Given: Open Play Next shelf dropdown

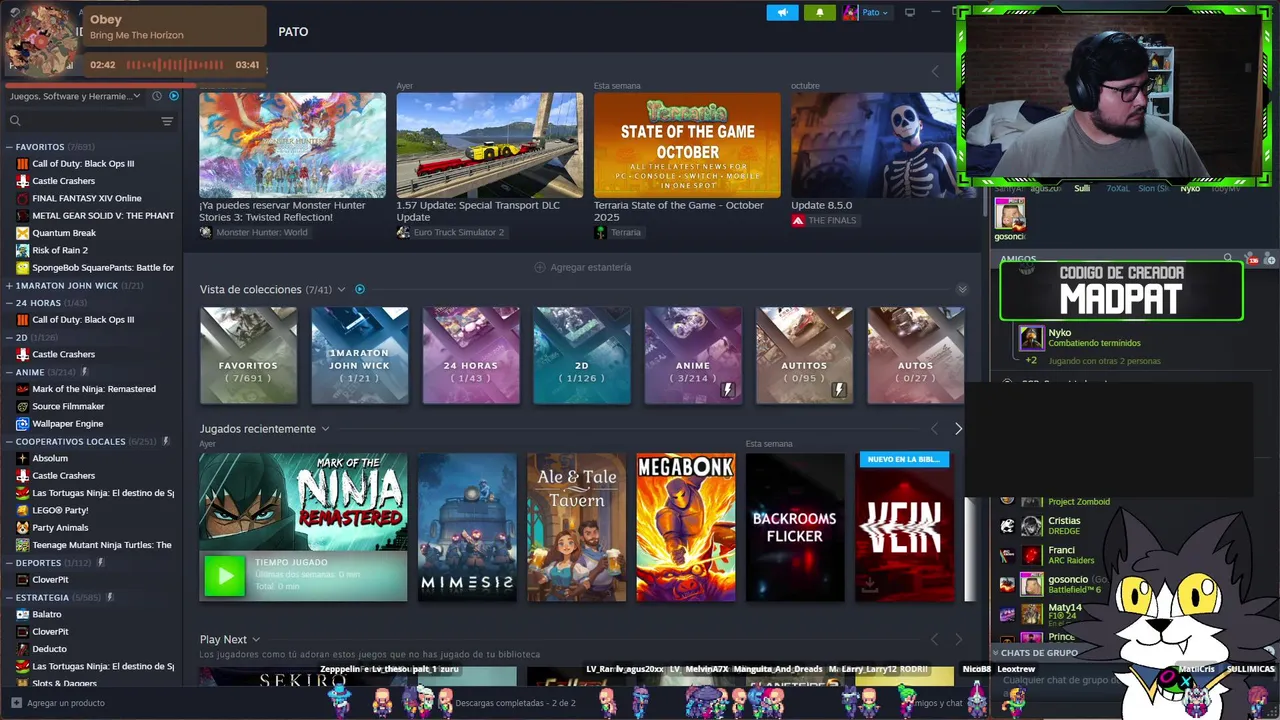Looking at the screenshot, I should click(x=256, y=640).
